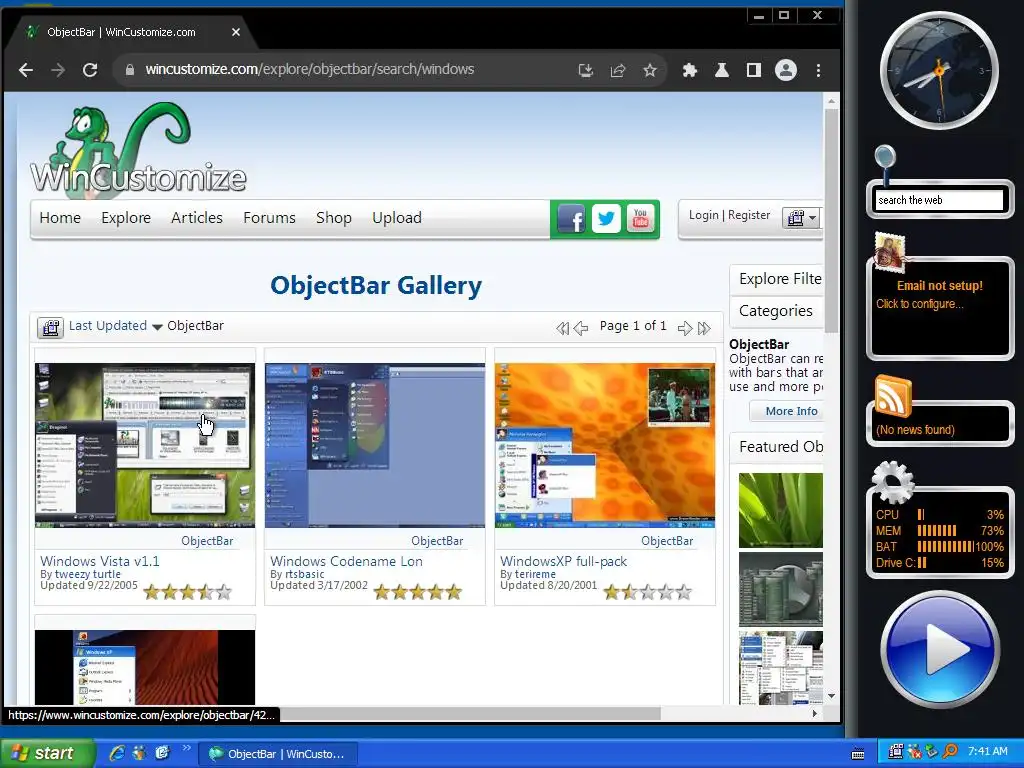Go back to the previous page
The image size is (1024, 768).
point(25,70)
